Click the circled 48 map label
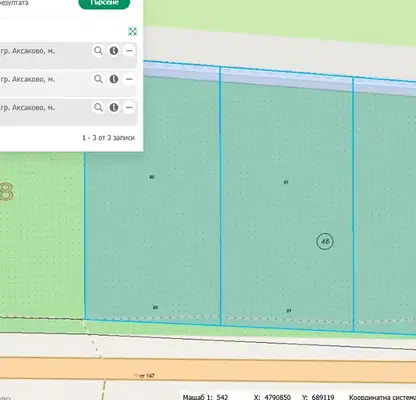Viewport: 416px width, 400px height. 325,241
